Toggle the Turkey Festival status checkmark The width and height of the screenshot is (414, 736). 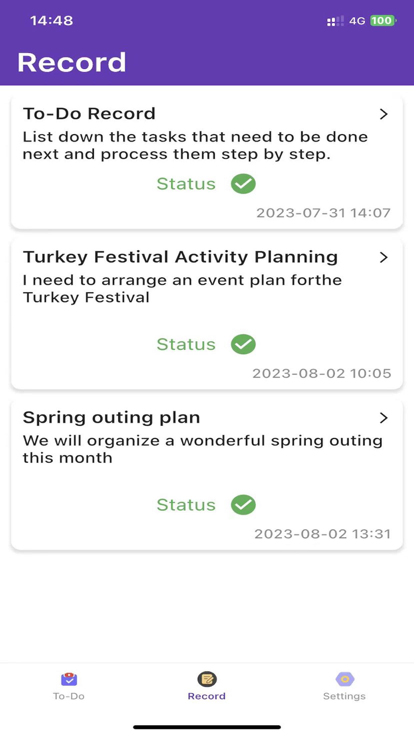(x=243, y=344)
